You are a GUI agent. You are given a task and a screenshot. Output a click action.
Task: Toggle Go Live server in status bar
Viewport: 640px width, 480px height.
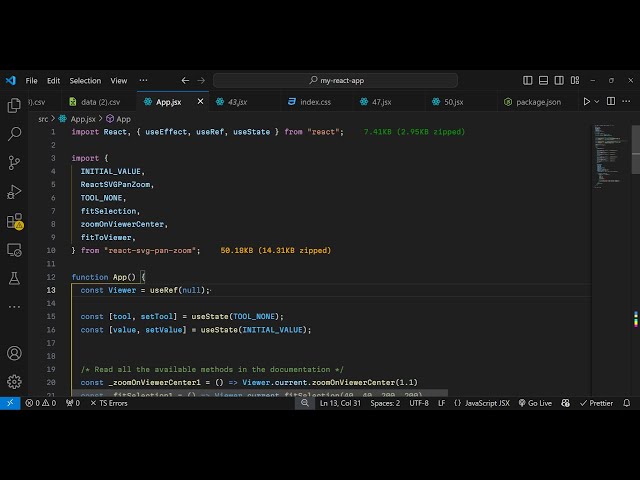[x=535, y=403]
